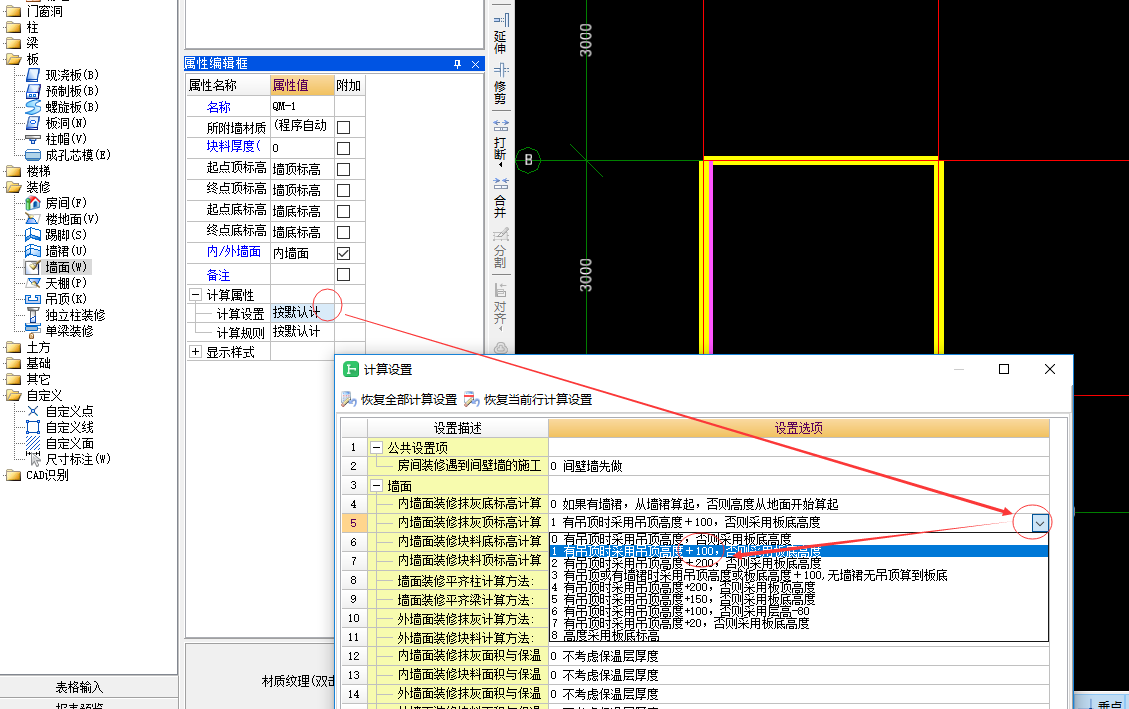Expand the 显示样式 group
1129x709 pixels.
[195, 352]
